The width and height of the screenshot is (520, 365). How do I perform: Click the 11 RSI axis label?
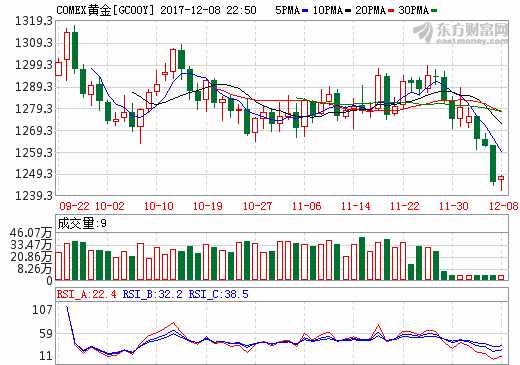[x=46, y=356]
